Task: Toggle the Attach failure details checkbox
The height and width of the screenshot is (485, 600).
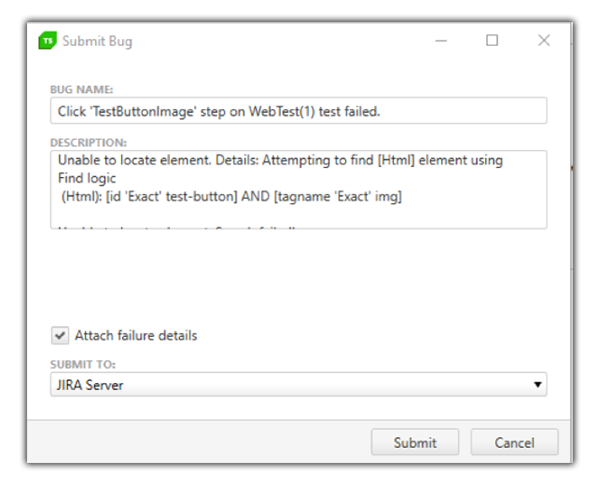Action: [60, 336]
